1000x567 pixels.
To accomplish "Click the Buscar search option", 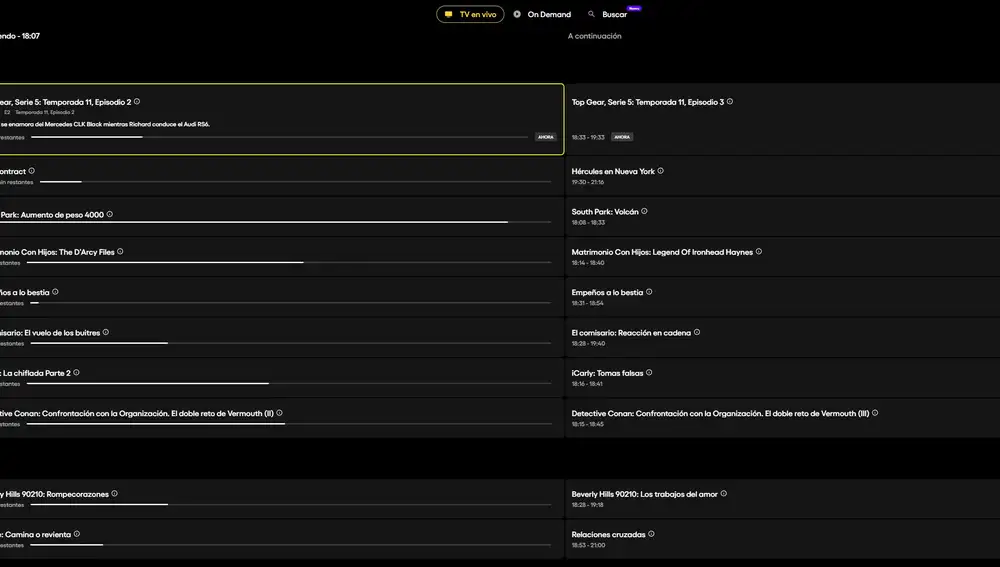I will click(614, 14).
